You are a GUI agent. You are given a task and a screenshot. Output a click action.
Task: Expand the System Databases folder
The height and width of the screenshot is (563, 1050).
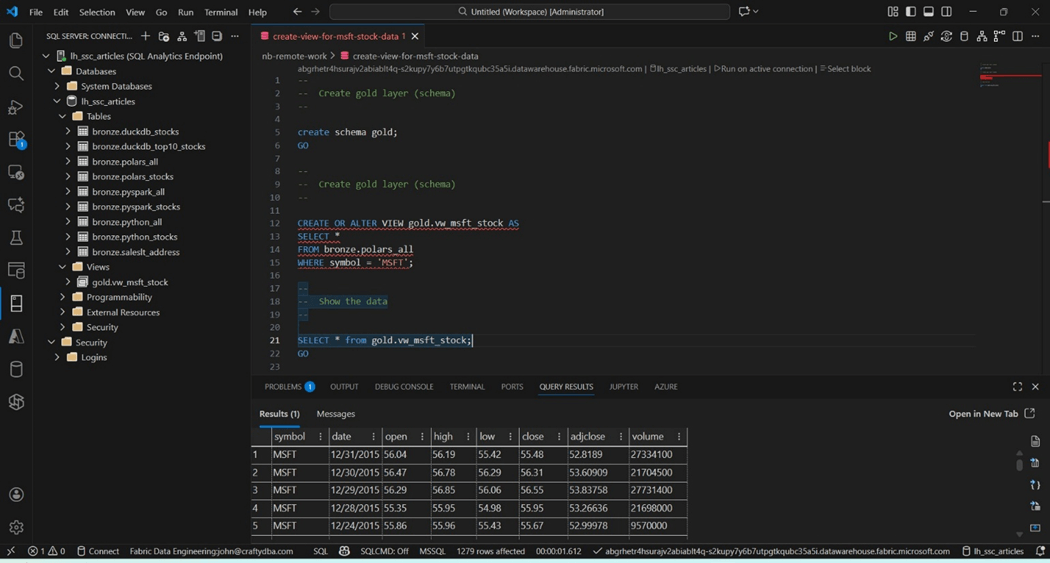58,86
